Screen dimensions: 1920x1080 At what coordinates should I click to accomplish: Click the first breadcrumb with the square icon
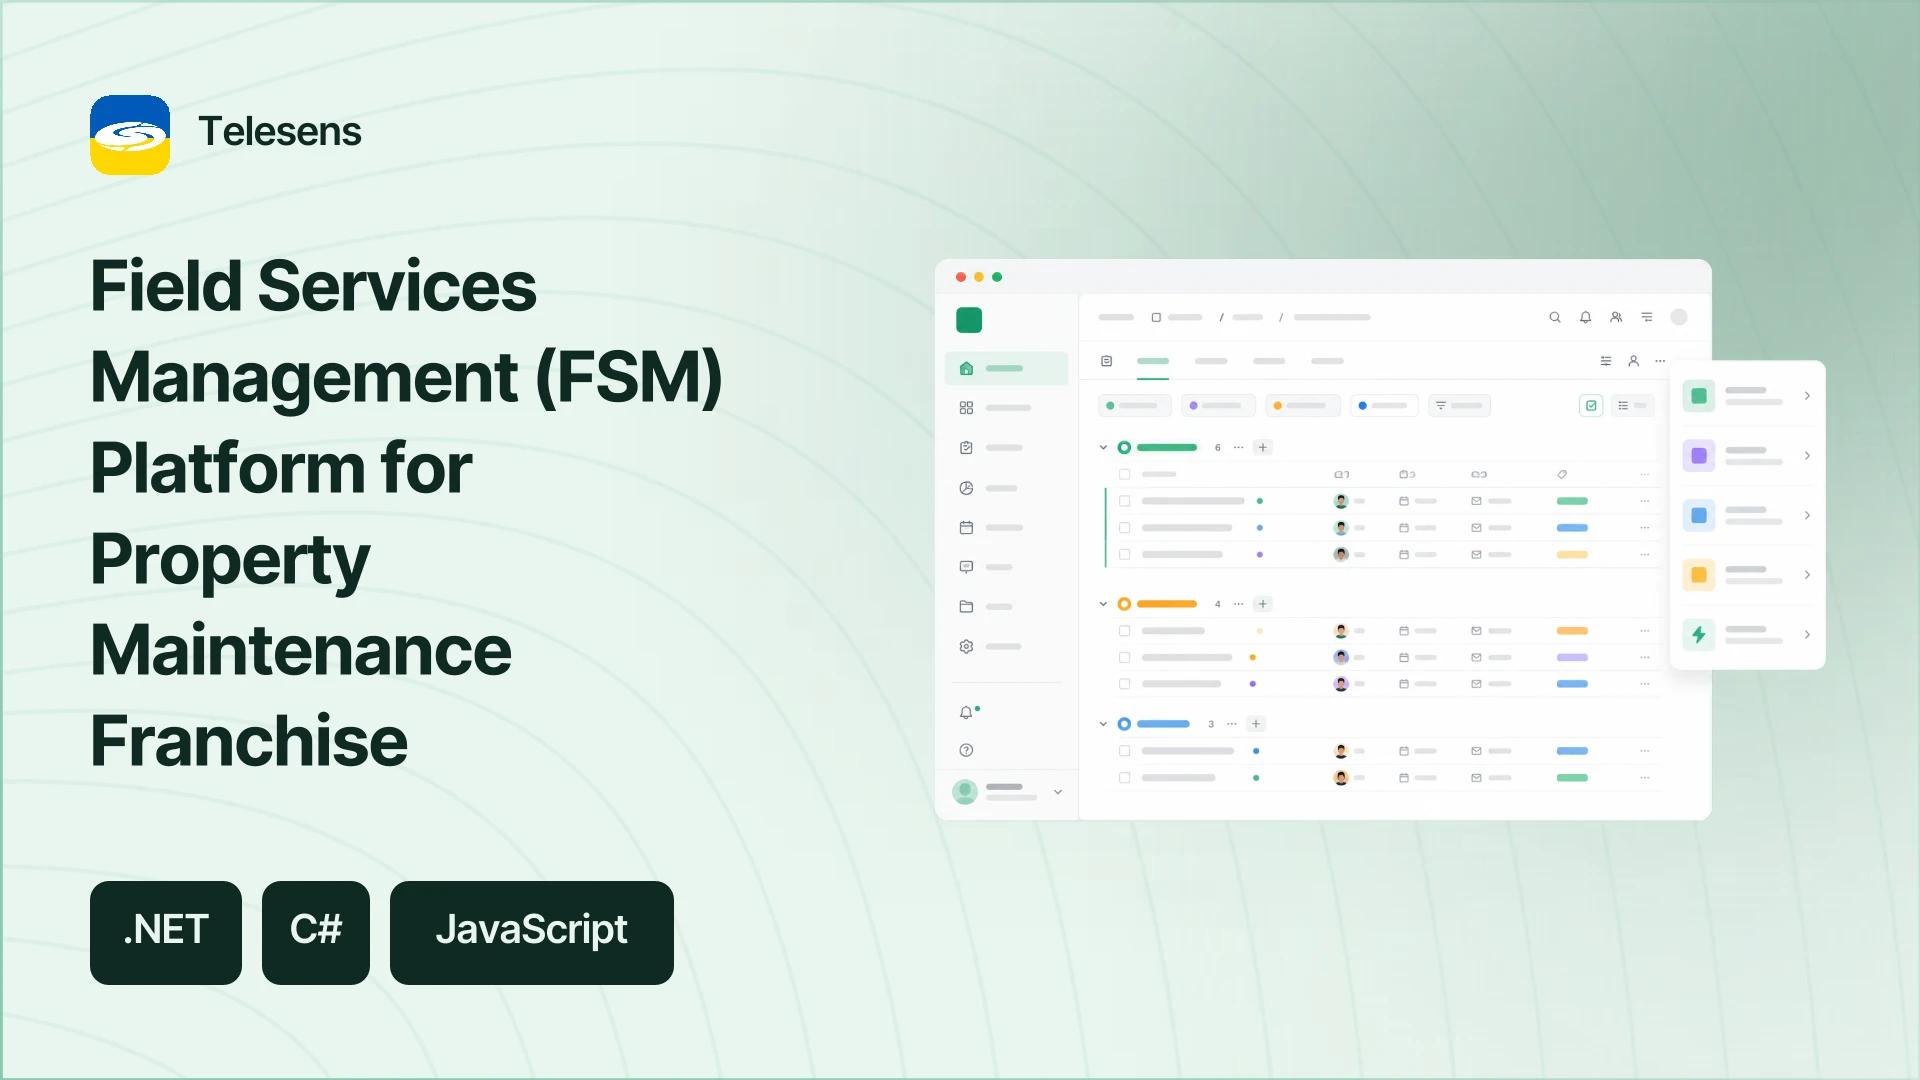coord(1177,317)
